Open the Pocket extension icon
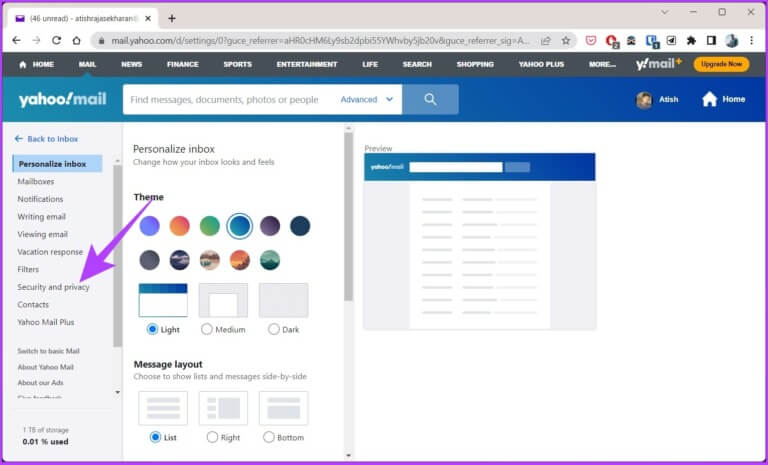Image resolution: width=768 pixels, height=465 pixels. pyautogui.click(x=591, y=41)
